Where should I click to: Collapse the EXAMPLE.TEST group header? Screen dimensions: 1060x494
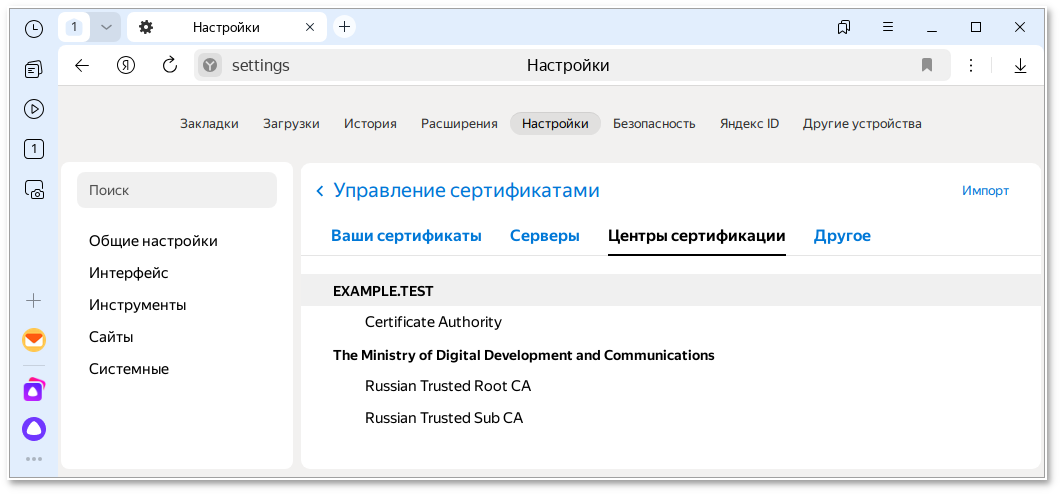[x=671, y=291]
